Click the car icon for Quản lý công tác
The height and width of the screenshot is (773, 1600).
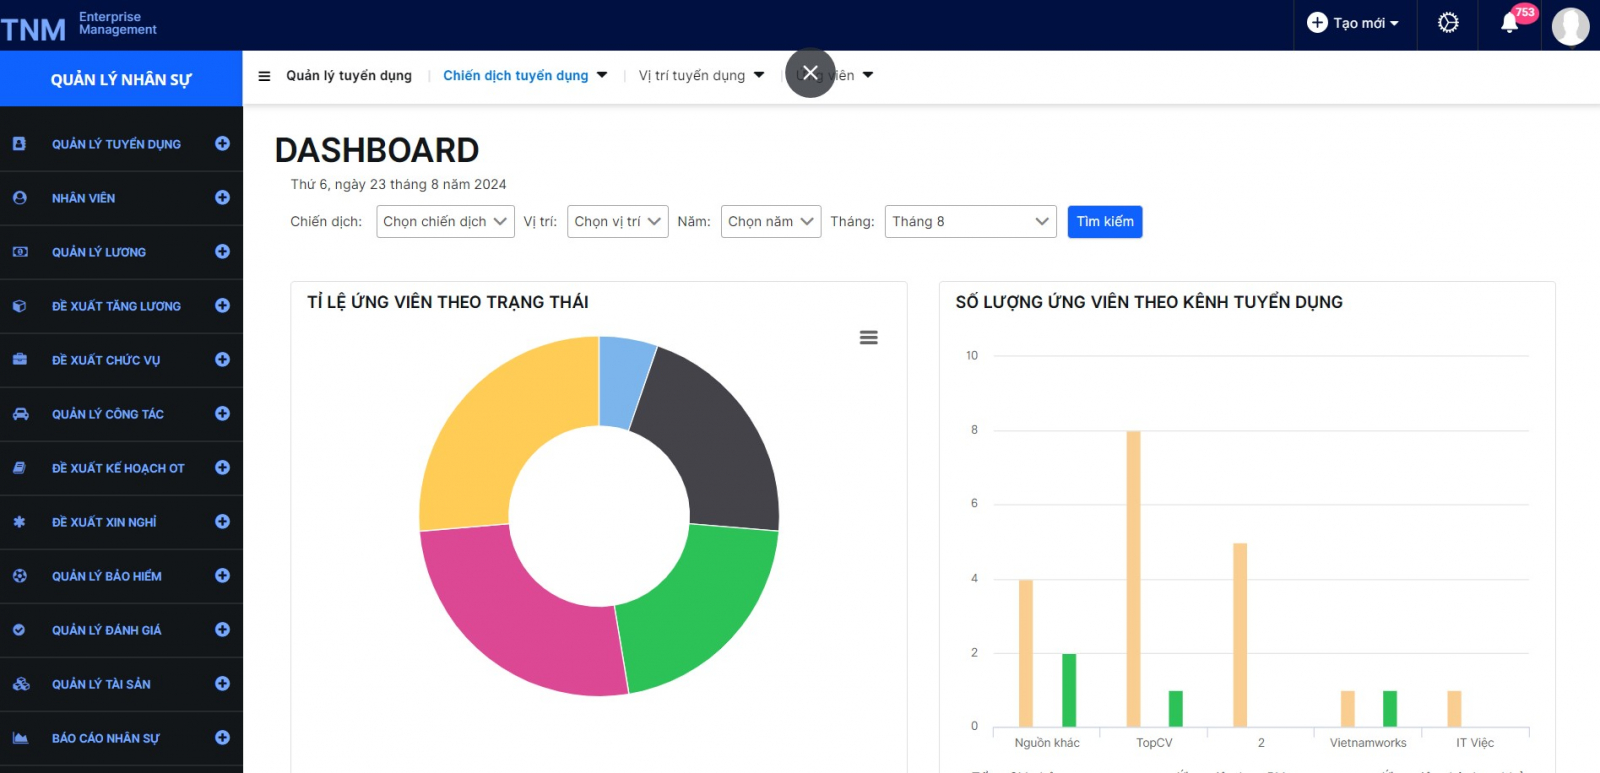pos(20,414)
